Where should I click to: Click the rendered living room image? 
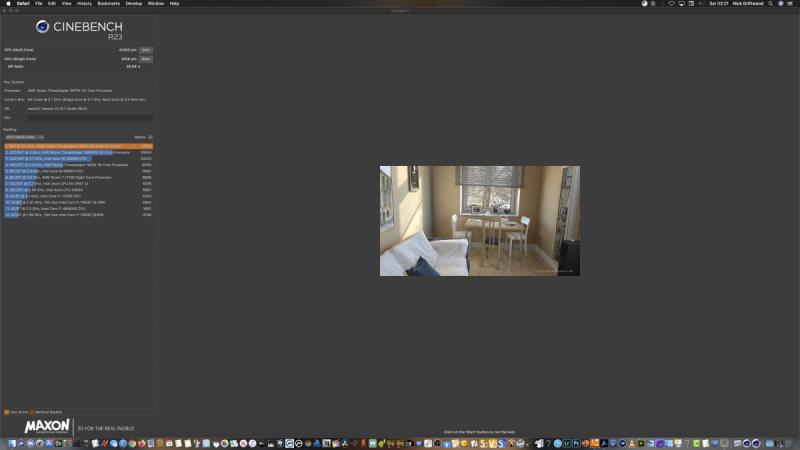tap(480, 221)
